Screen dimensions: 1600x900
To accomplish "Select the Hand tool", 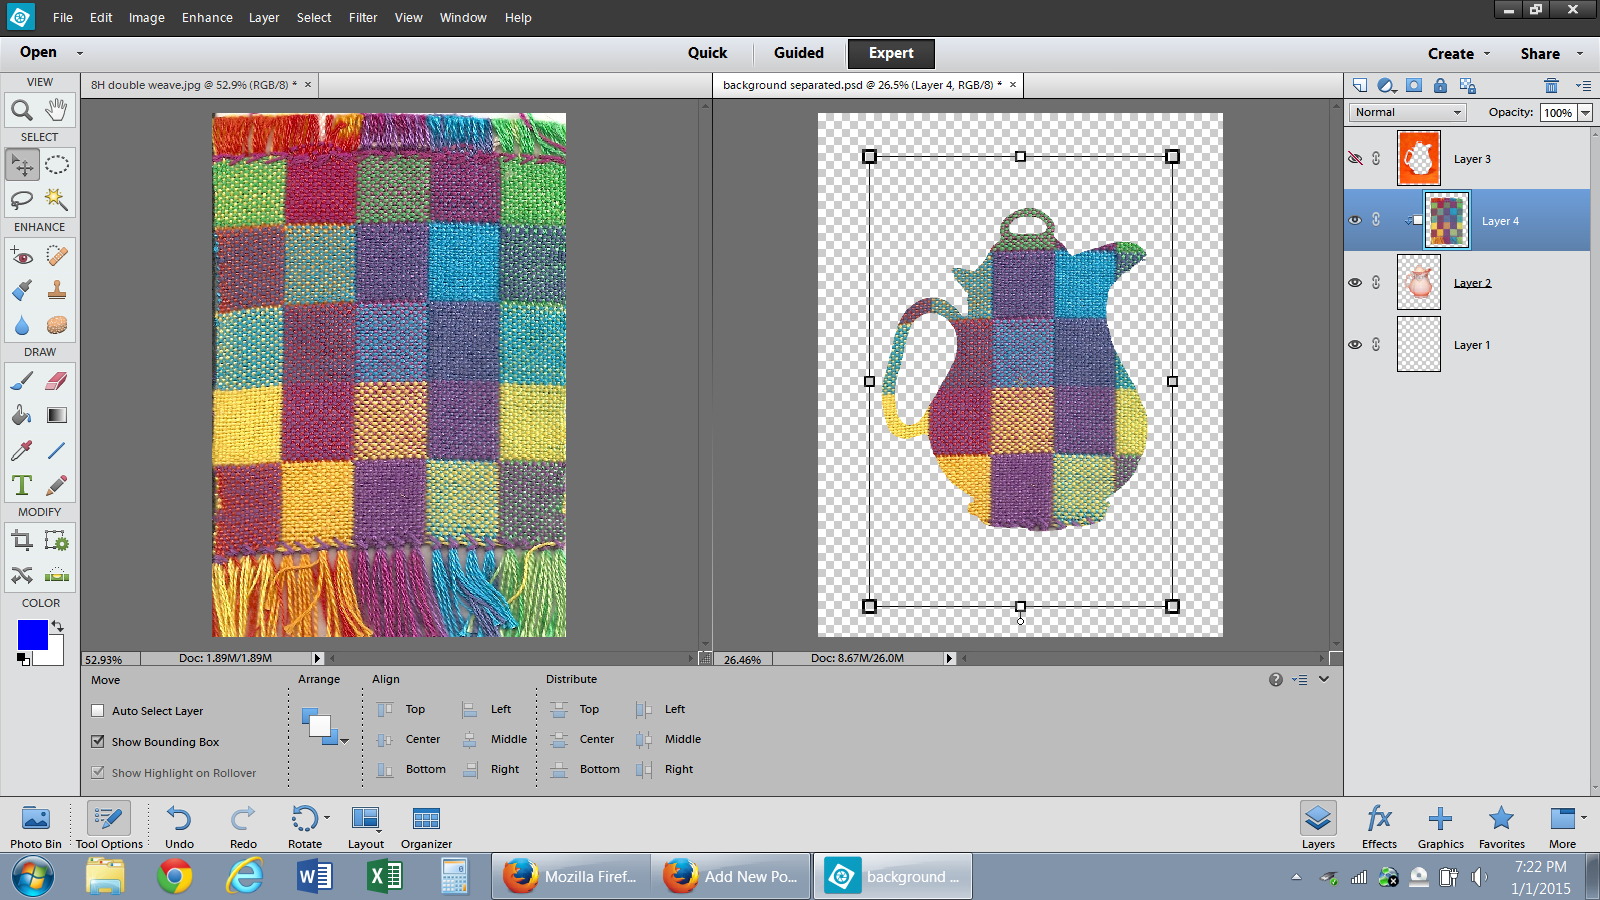I will pyautogui.click(x=57, y=109).
